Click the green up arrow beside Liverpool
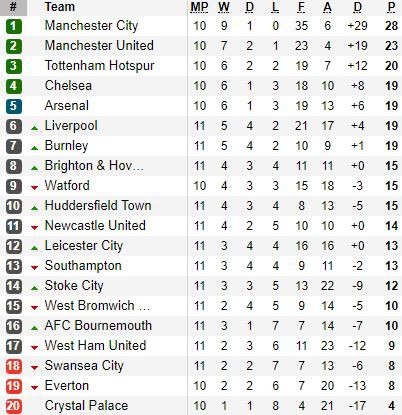Viewport: 402px width, 415px height. [34, 128]
